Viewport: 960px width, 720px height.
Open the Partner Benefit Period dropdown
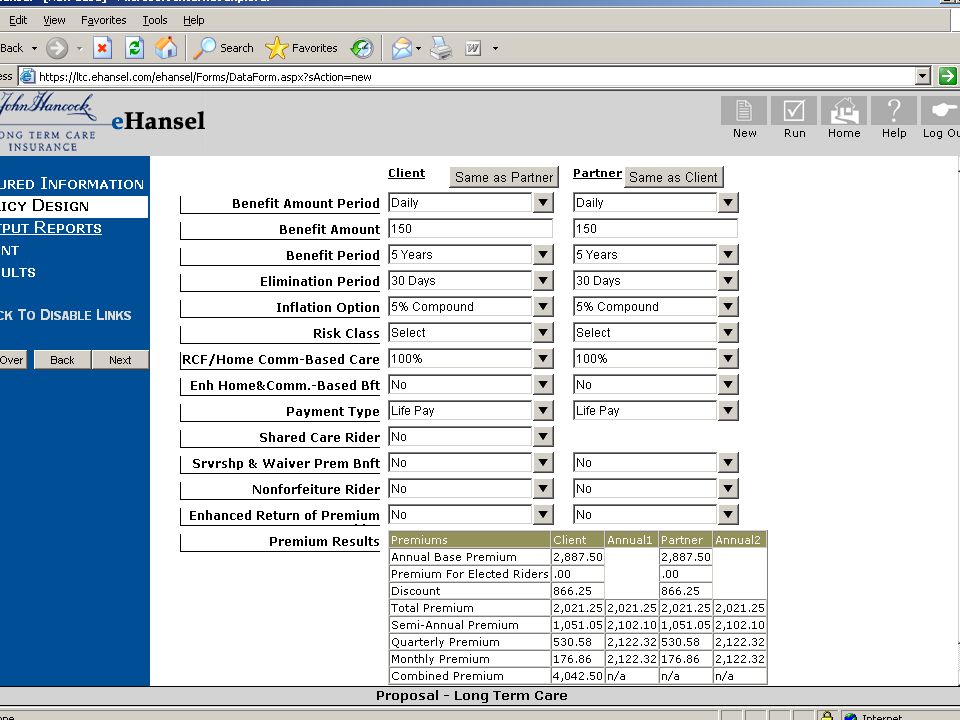(728, 255)
